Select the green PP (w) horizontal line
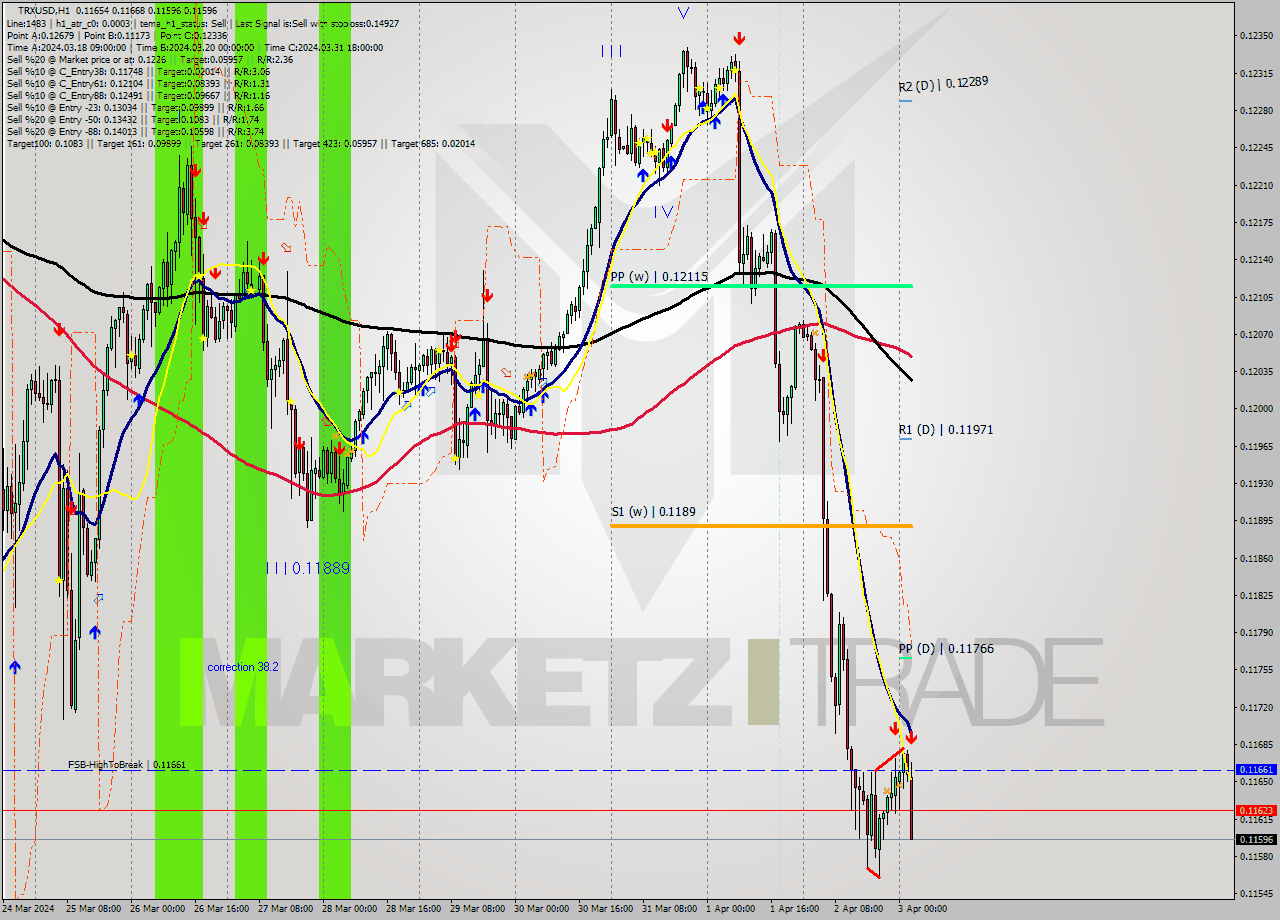The width and height of the screenshot is (1280, 920). click(x=760, y=286)
